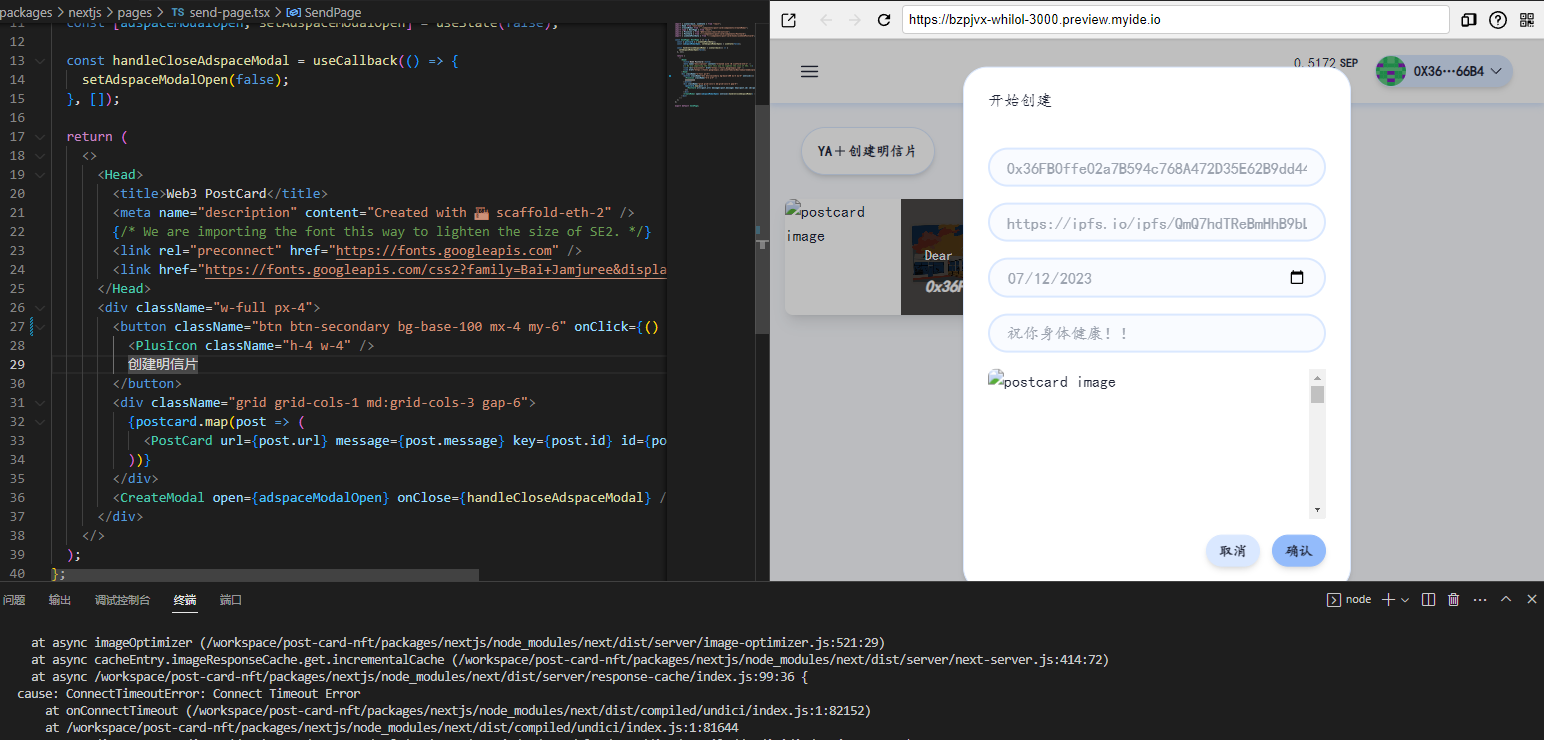Click modal scrollbar down arrow

1318,510
